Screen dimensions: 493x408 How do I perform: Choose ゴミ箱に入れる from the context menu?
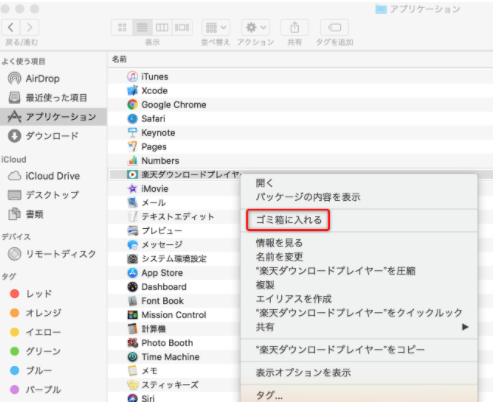click(288, 220)
